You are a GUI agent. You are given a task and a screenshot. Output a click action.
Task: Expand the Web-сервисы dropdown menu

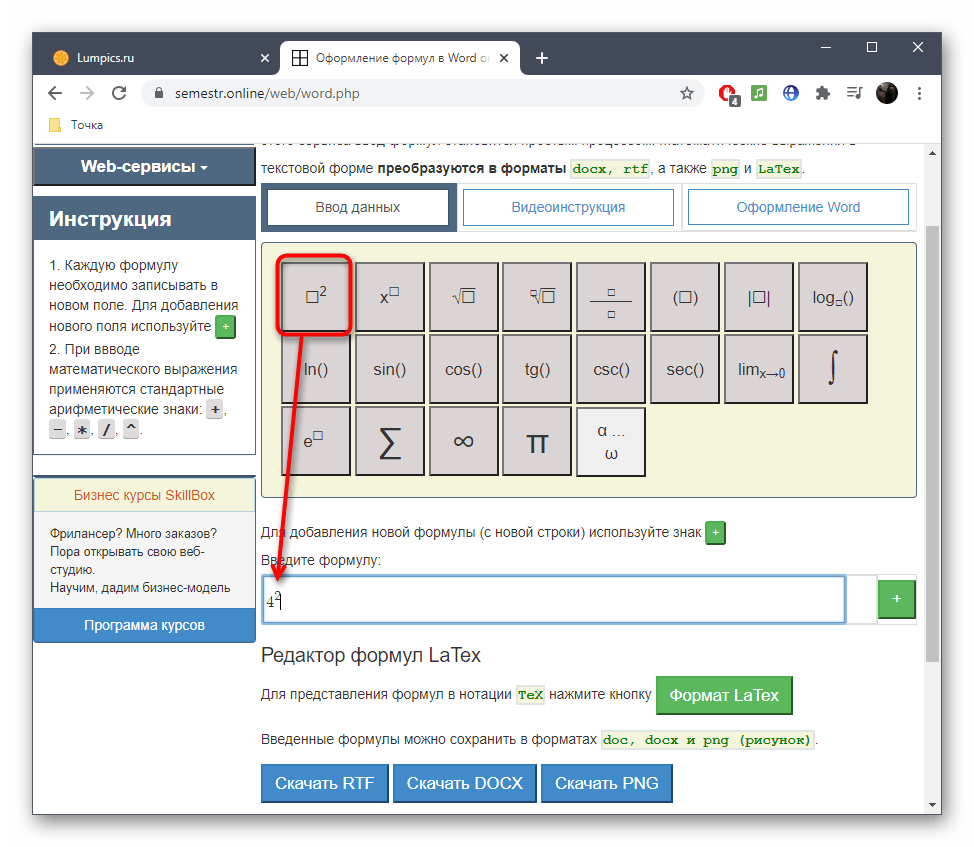point(144,167)
